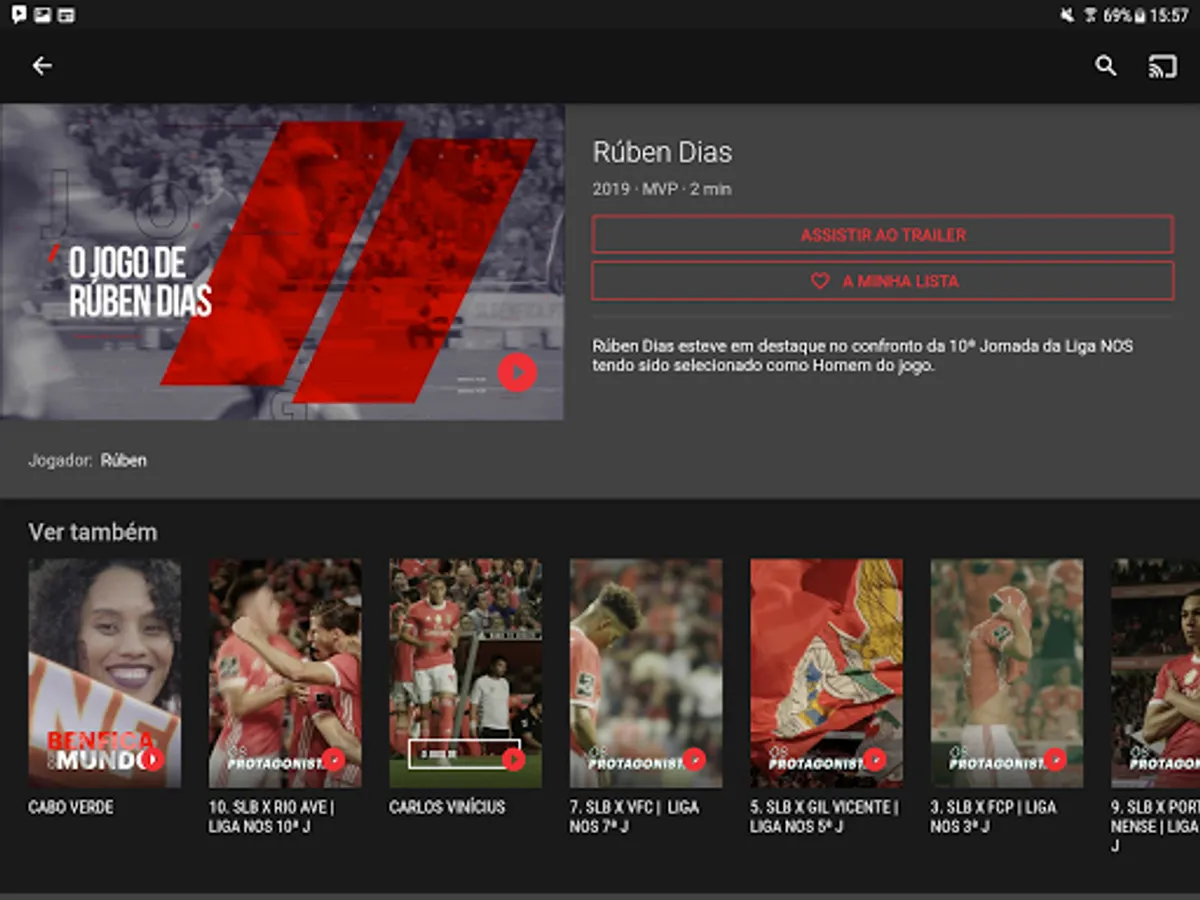Open the O Jogo de Rúben Dias banner image
Viewport: 1200px width, 900px height.
(282, 262)
